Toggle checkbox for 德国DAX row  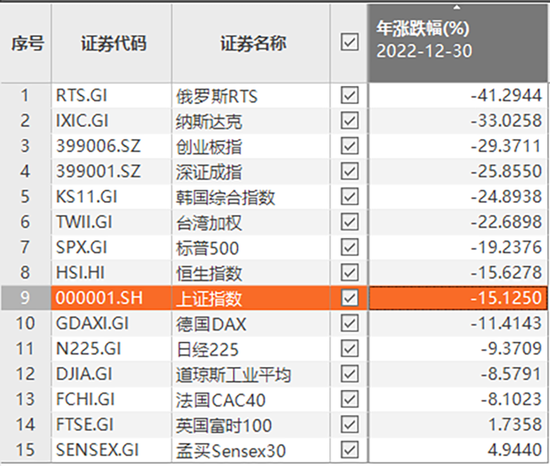[349, 323]
